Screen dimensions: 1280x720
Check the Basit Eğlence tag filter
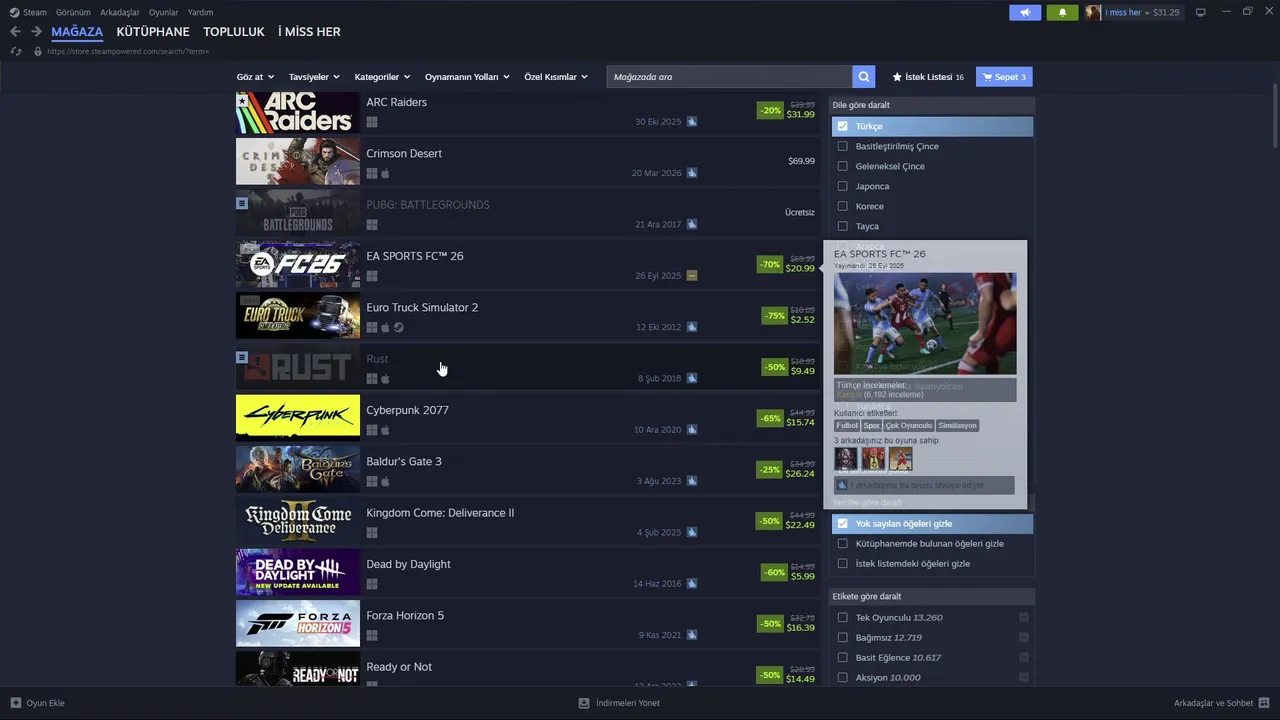pyautogui.click(x=842, y=657)
